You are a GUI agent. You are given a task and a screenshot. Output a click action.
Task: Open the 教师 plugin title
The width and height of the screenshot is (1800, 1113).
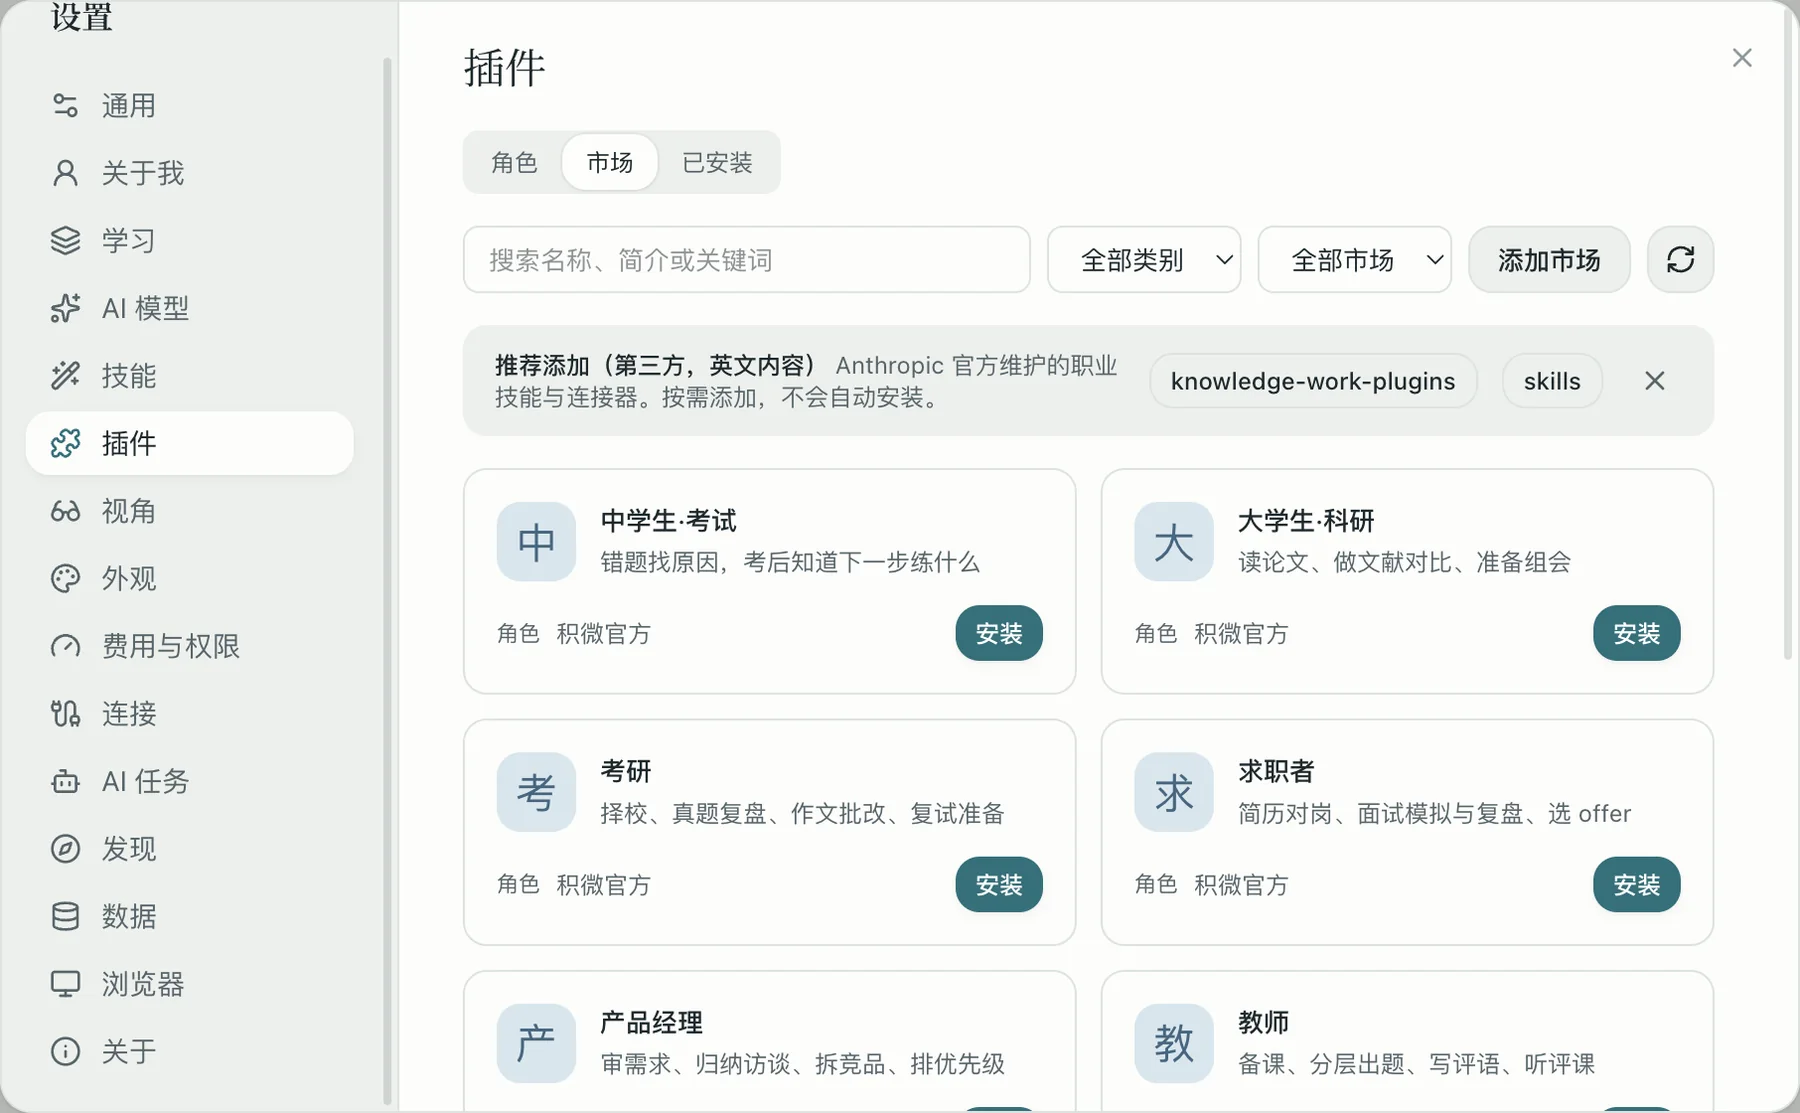1263,1022
